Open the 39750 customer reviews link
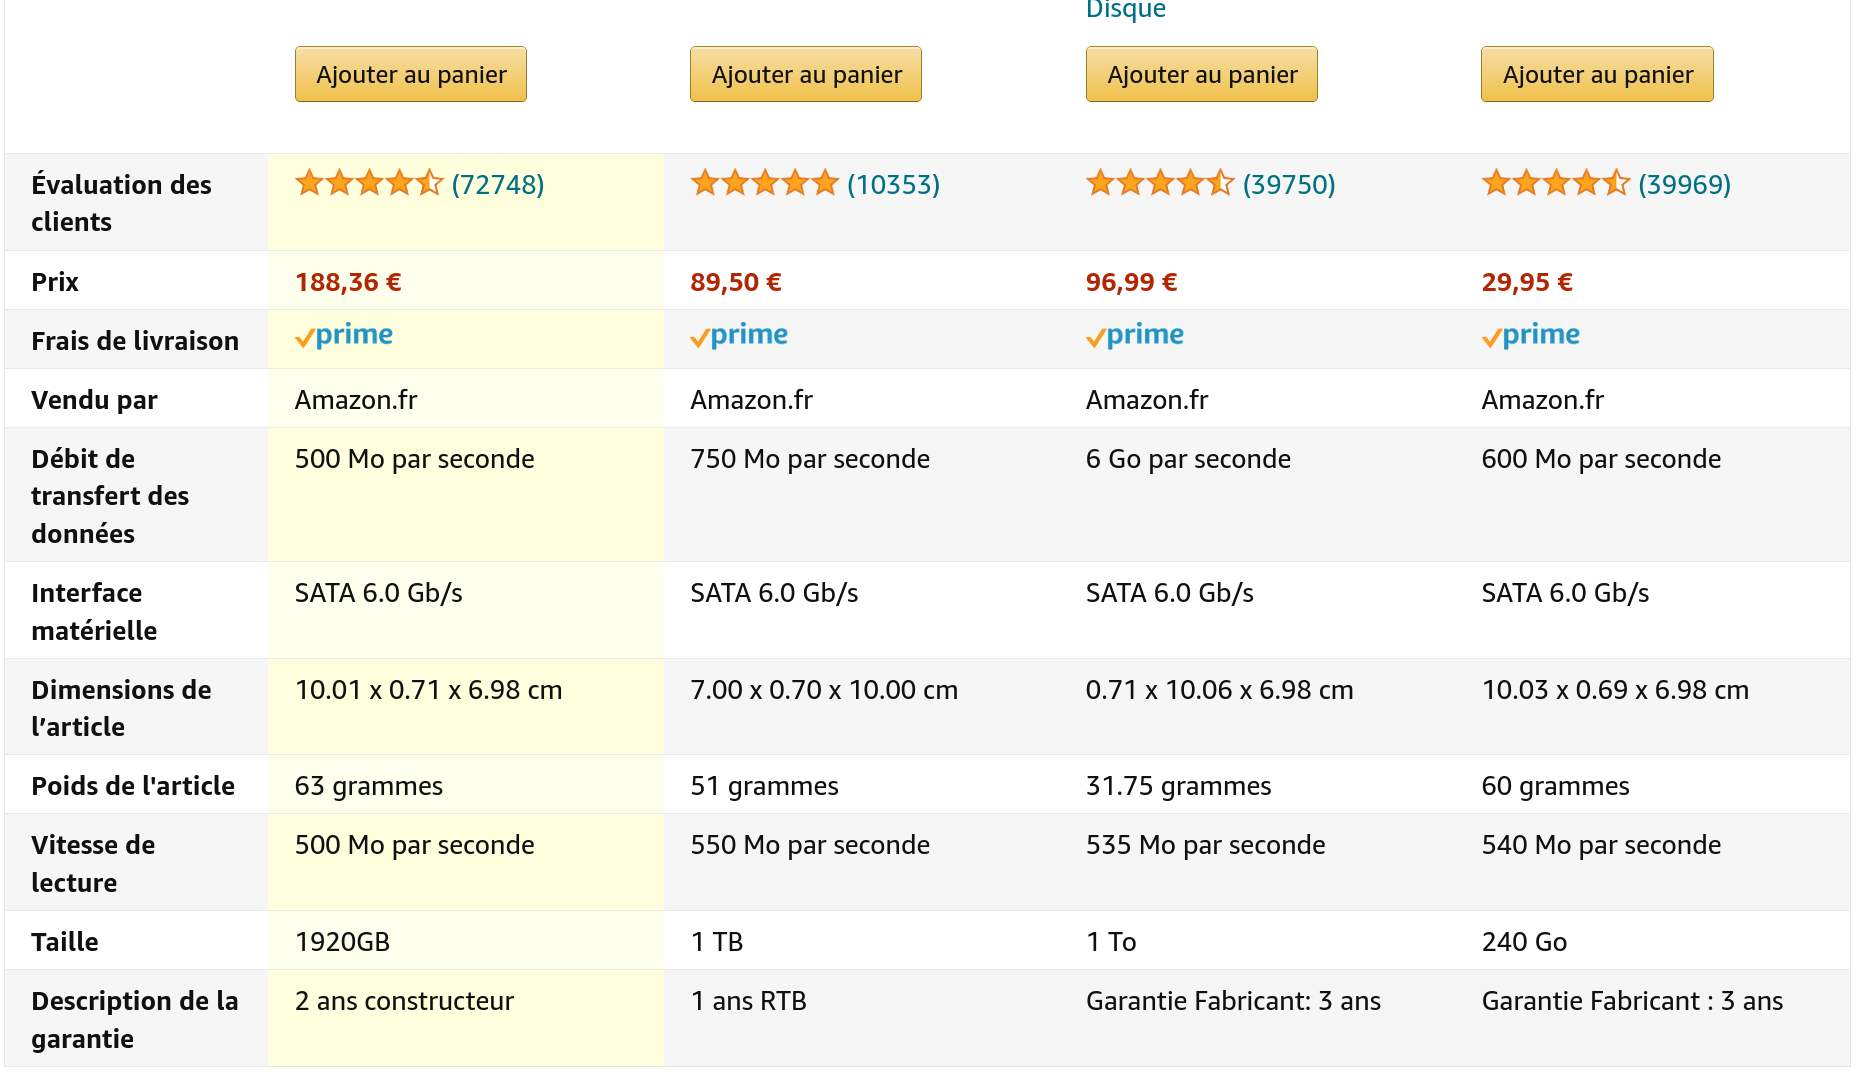 [x=1289, y=185]
